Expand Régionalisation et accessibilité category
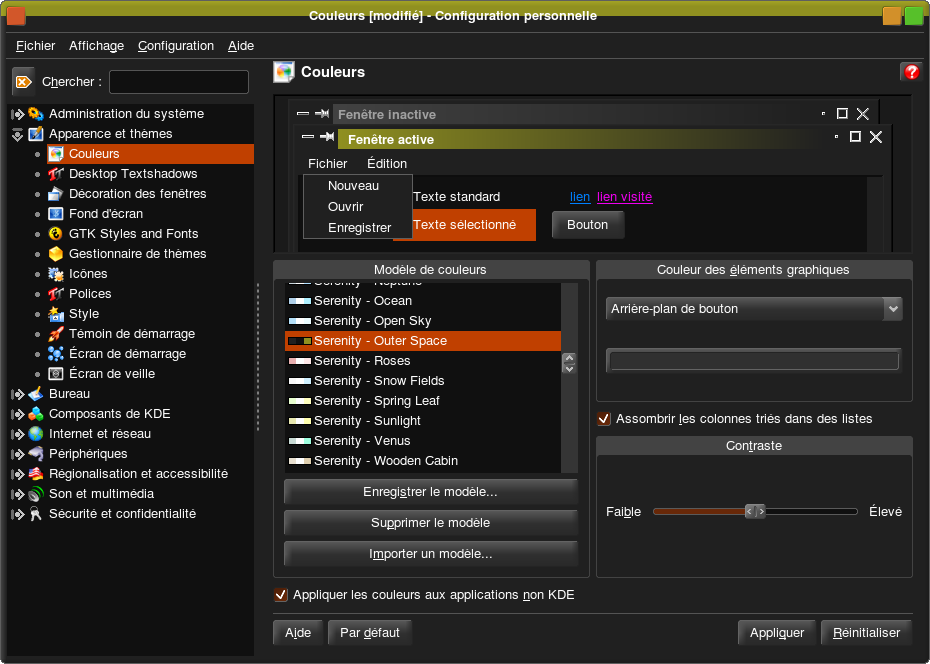Screen dimensions: 930x664 coord(17,474)
